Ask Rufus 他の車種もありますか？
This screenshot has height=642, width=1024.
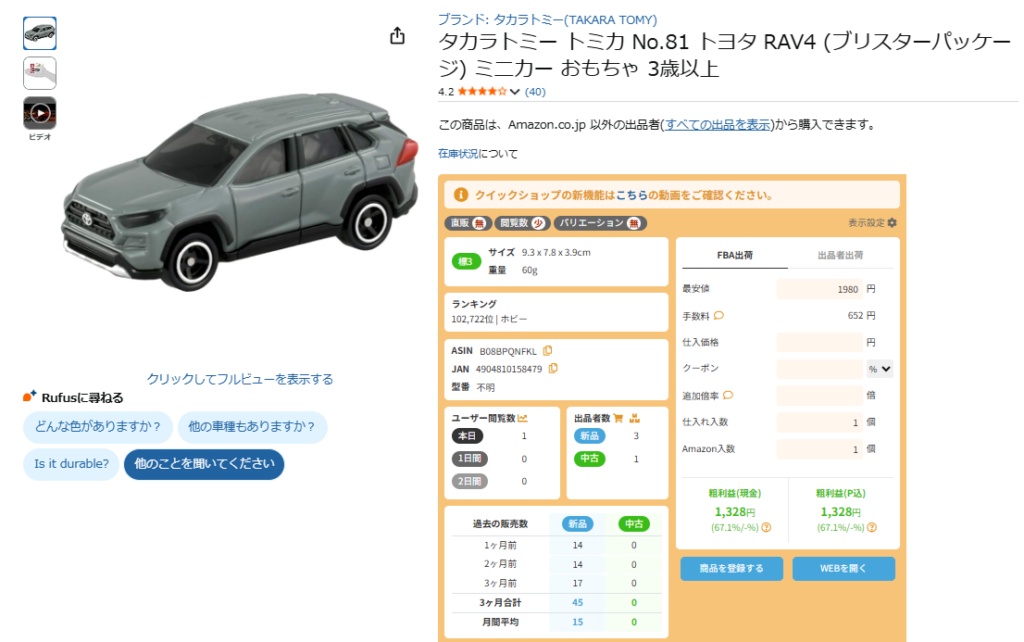(x=252, y=426)
